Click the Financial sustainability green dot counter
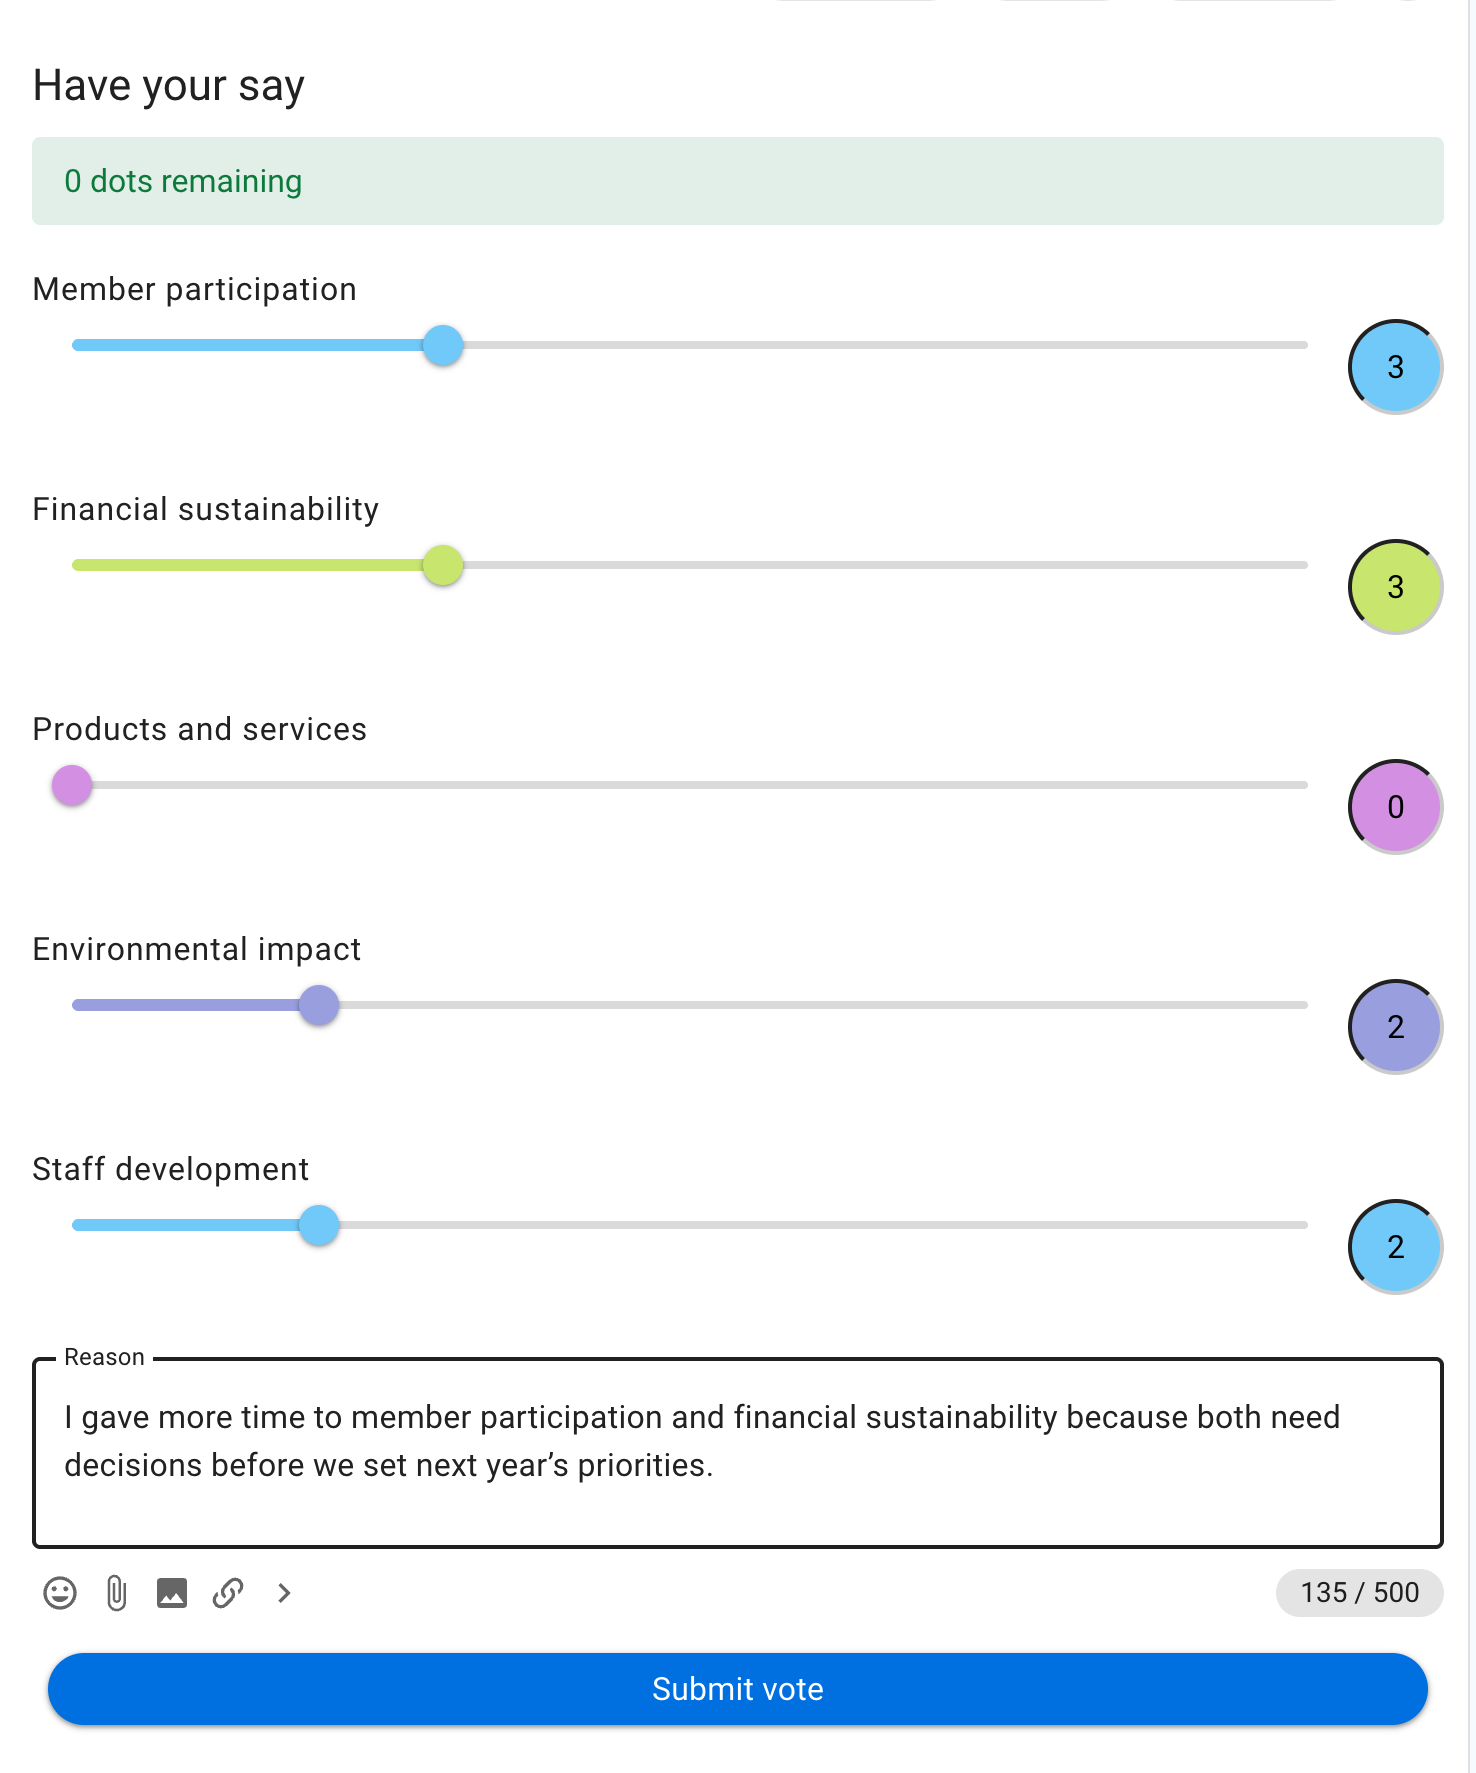The width and height of the screenshot is (1476, 1773). click(1395, 587)
